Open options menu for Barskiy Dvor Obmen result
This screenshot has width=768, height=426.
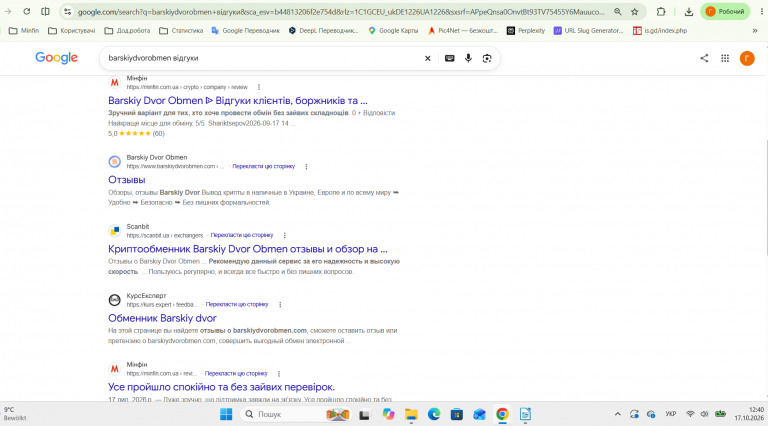pyautogui.click(x=306, y=166)
